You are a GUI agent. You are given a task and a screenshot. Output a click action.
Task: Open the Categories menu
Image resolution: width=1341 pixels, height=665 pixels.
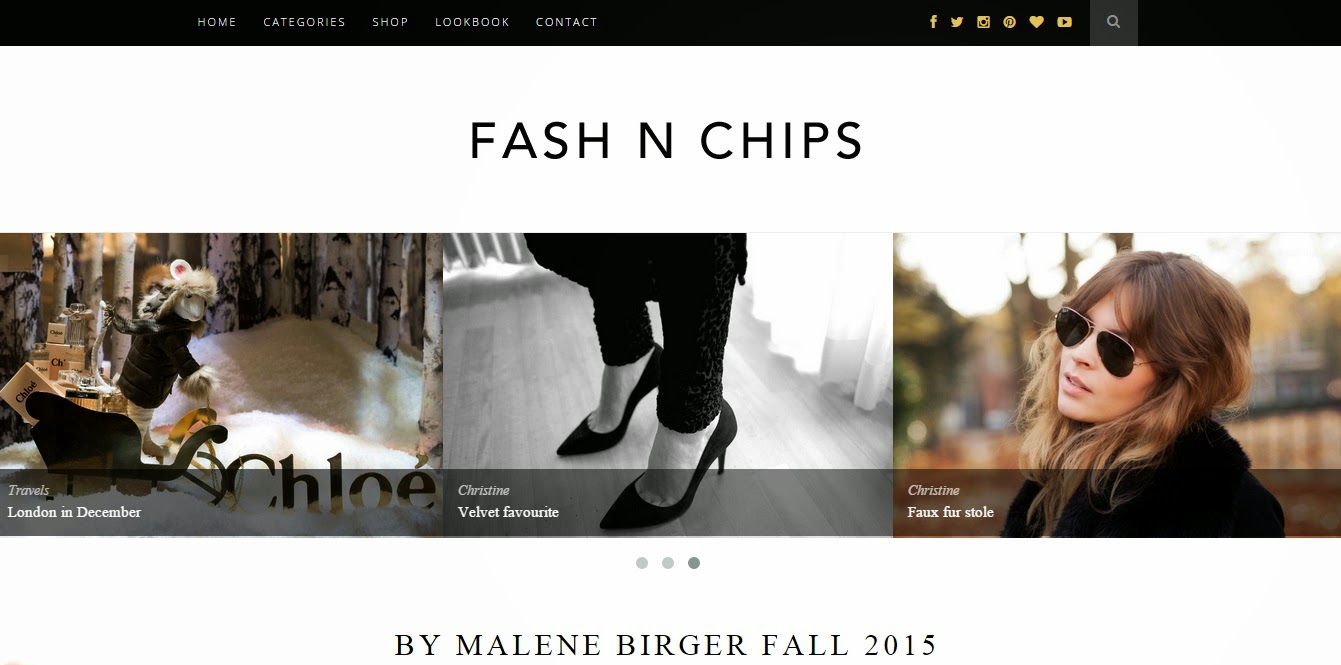(x=304, y=22)
